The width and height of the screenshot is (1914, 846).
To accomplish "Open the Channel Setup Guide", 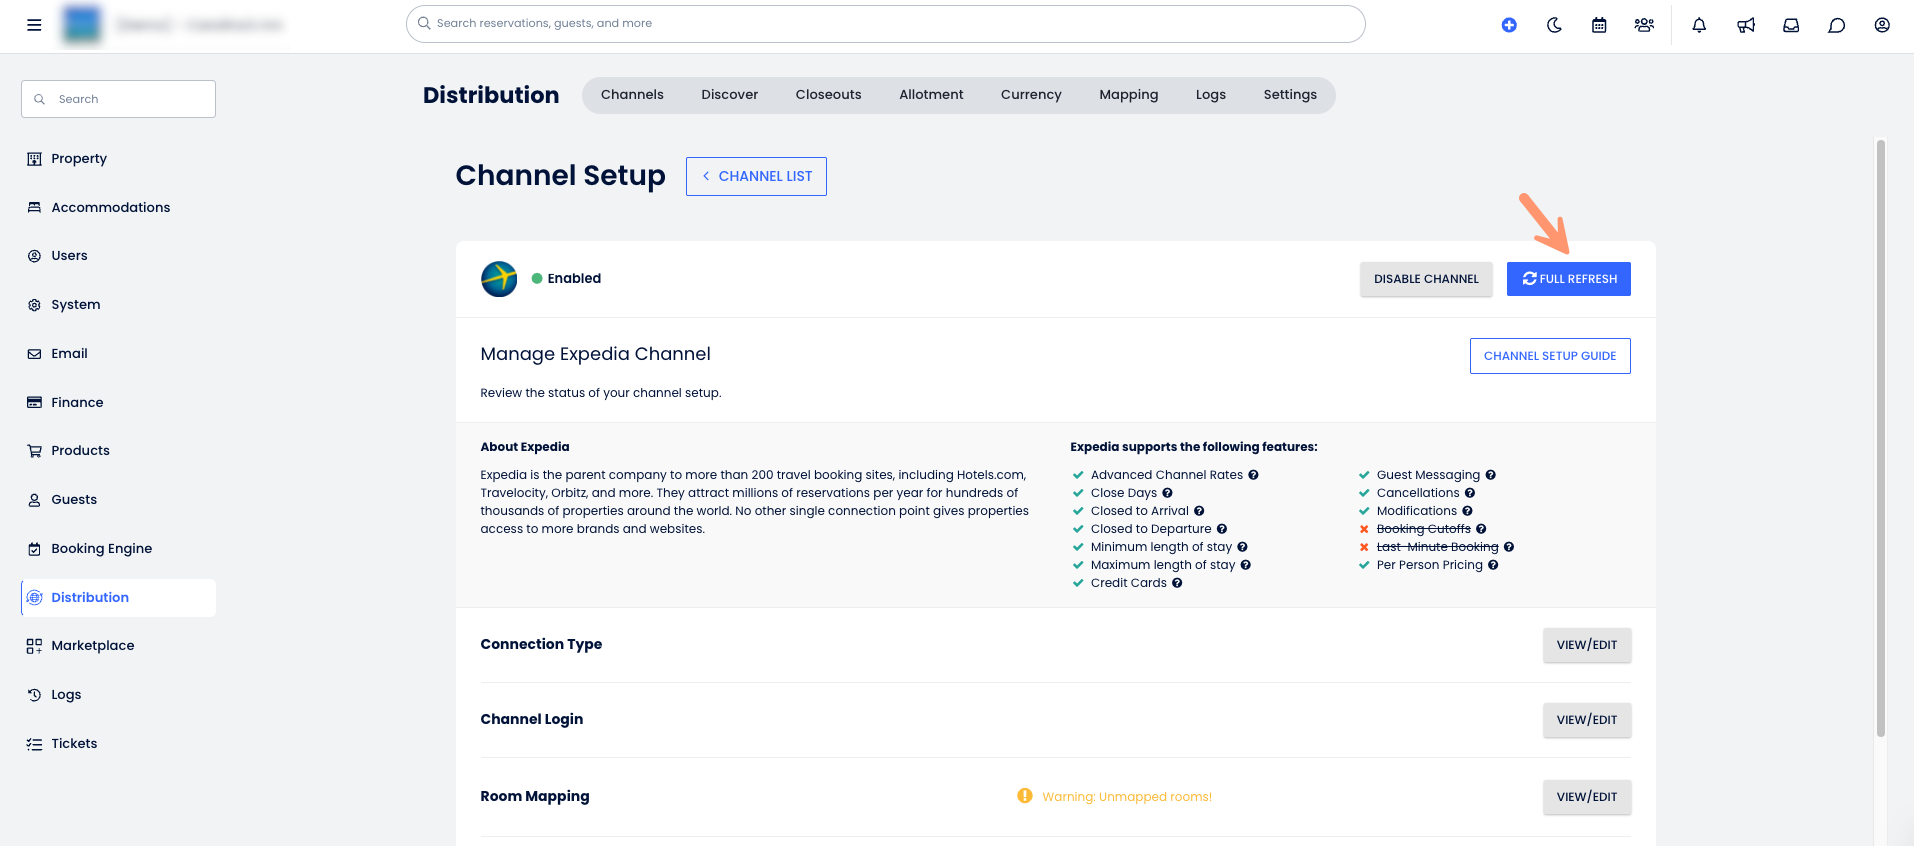I will pos(1550,356).
